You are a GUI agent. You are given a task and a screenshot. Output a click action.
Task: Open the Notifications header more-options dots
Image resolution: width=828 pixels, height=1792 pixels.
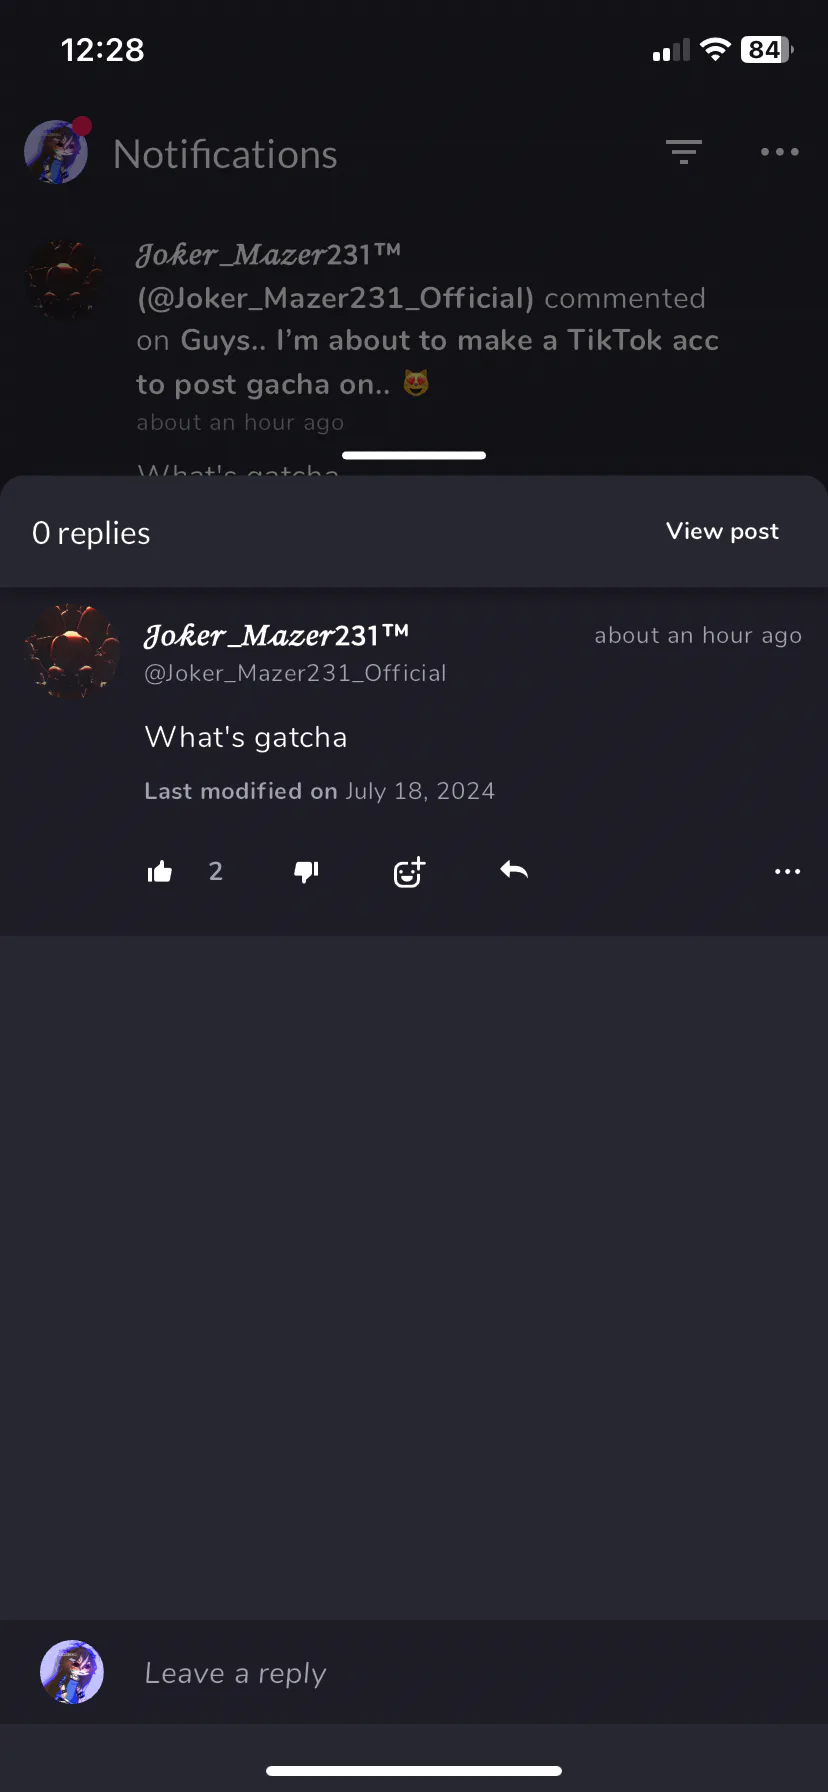[x=780, y=152]
